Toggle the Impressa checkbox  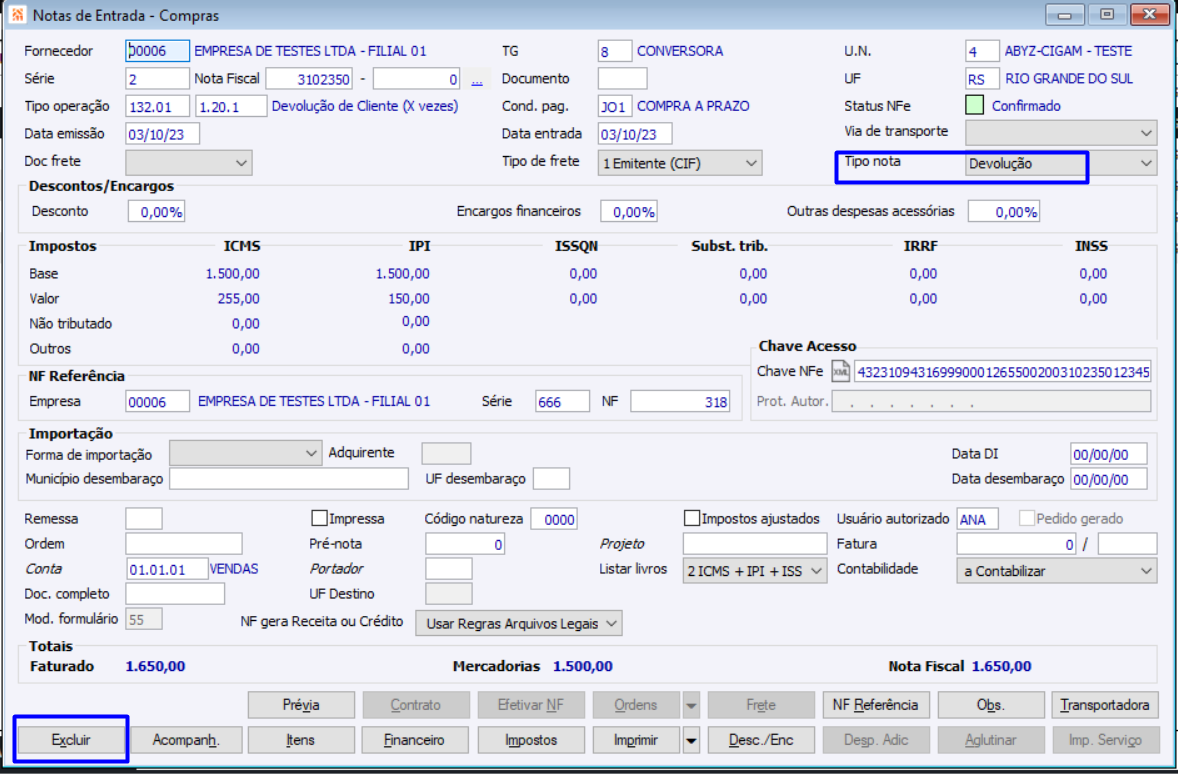[x=320, y=519]
